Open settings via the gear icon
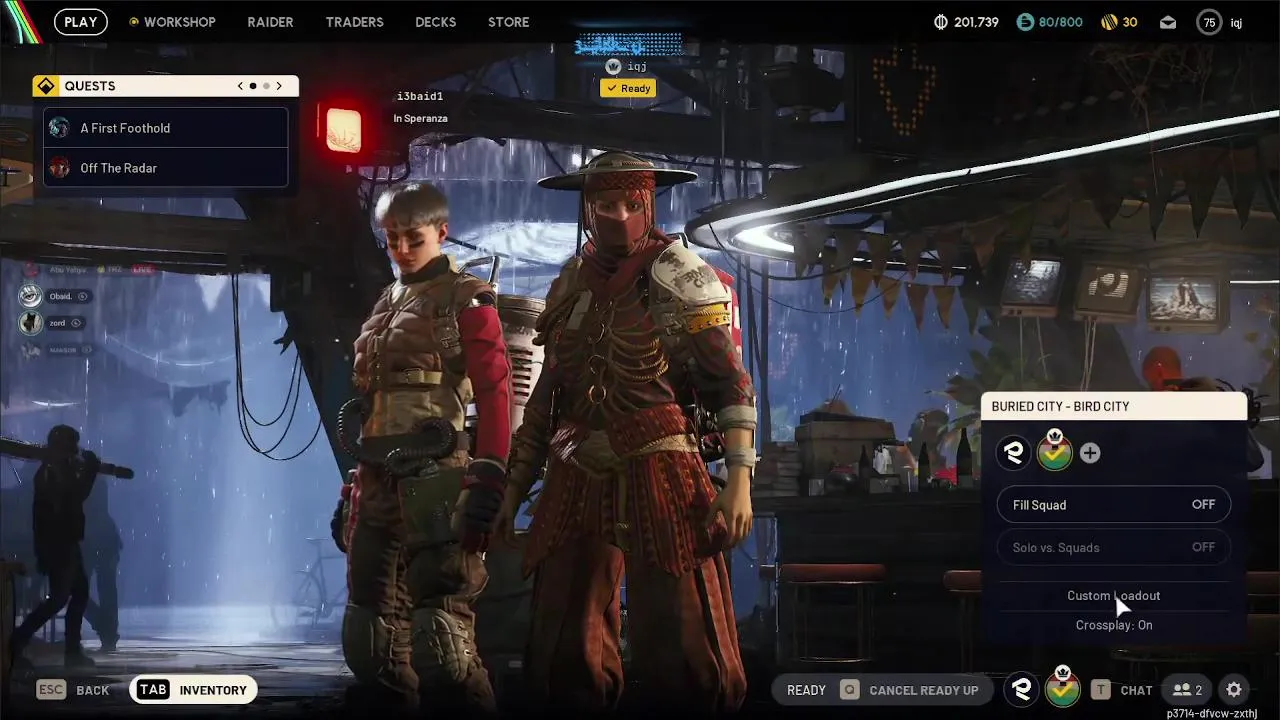Image resolution: width=1280 pixels, height=720 pixels. click(x=1234, y=690)
